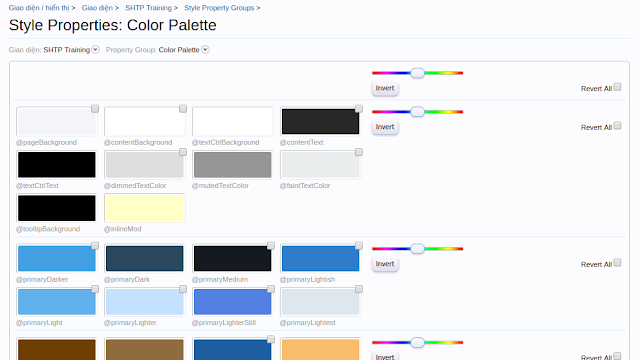640x360 pixels.
Task: Open the Giao diện SHTP Training dropdown arrow
Action: (x=95, y=49)
